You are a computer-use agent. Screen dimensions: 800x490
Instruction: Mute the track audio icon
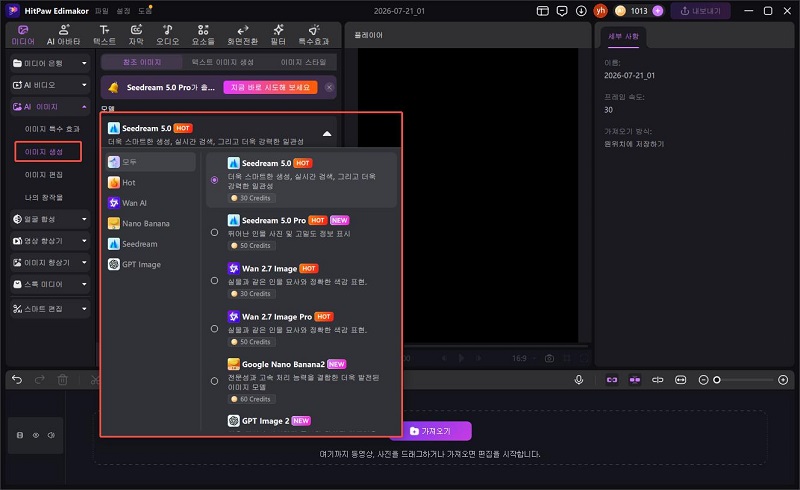coord(51,435)
